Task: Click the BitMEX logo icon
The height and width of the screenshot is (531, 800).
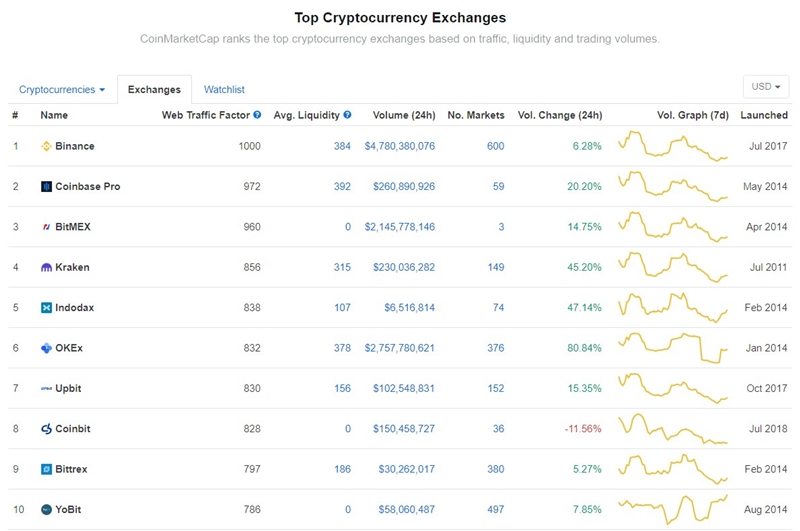Action: tap(46, 227)
